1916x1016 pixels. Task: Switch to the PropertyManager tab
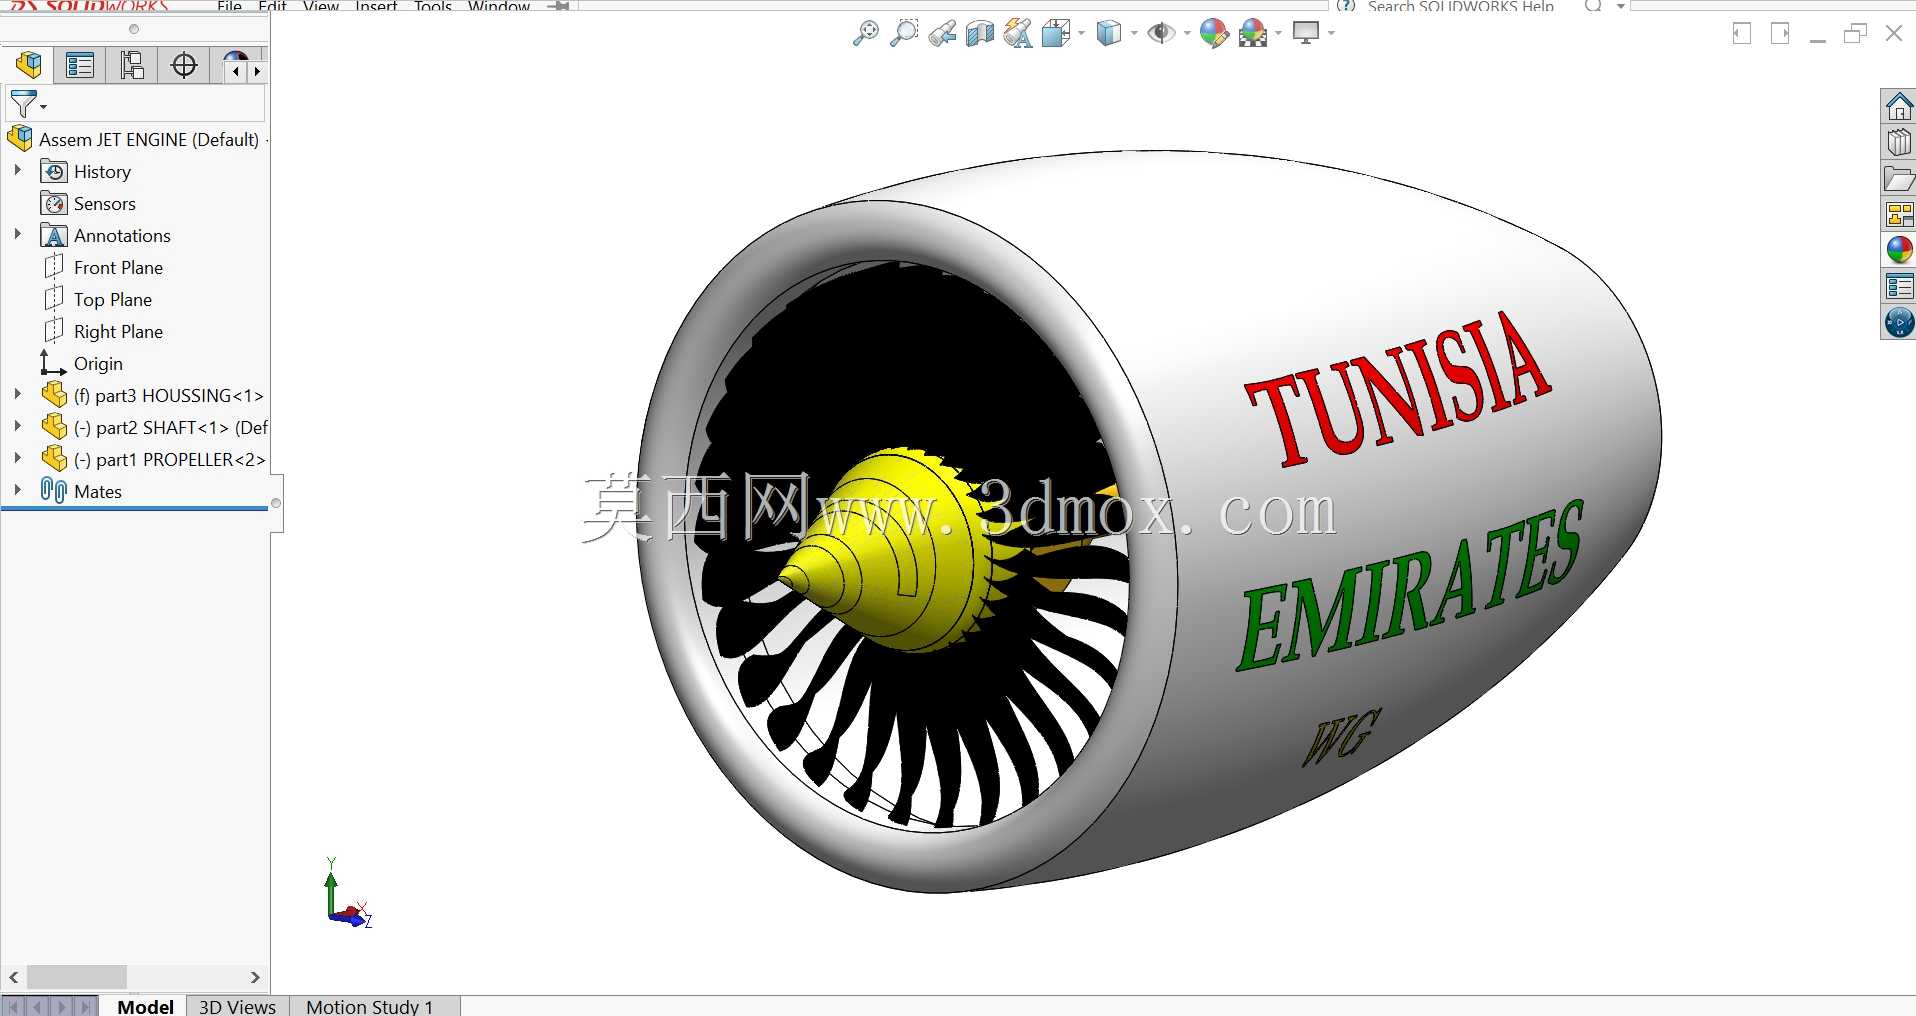80,66
